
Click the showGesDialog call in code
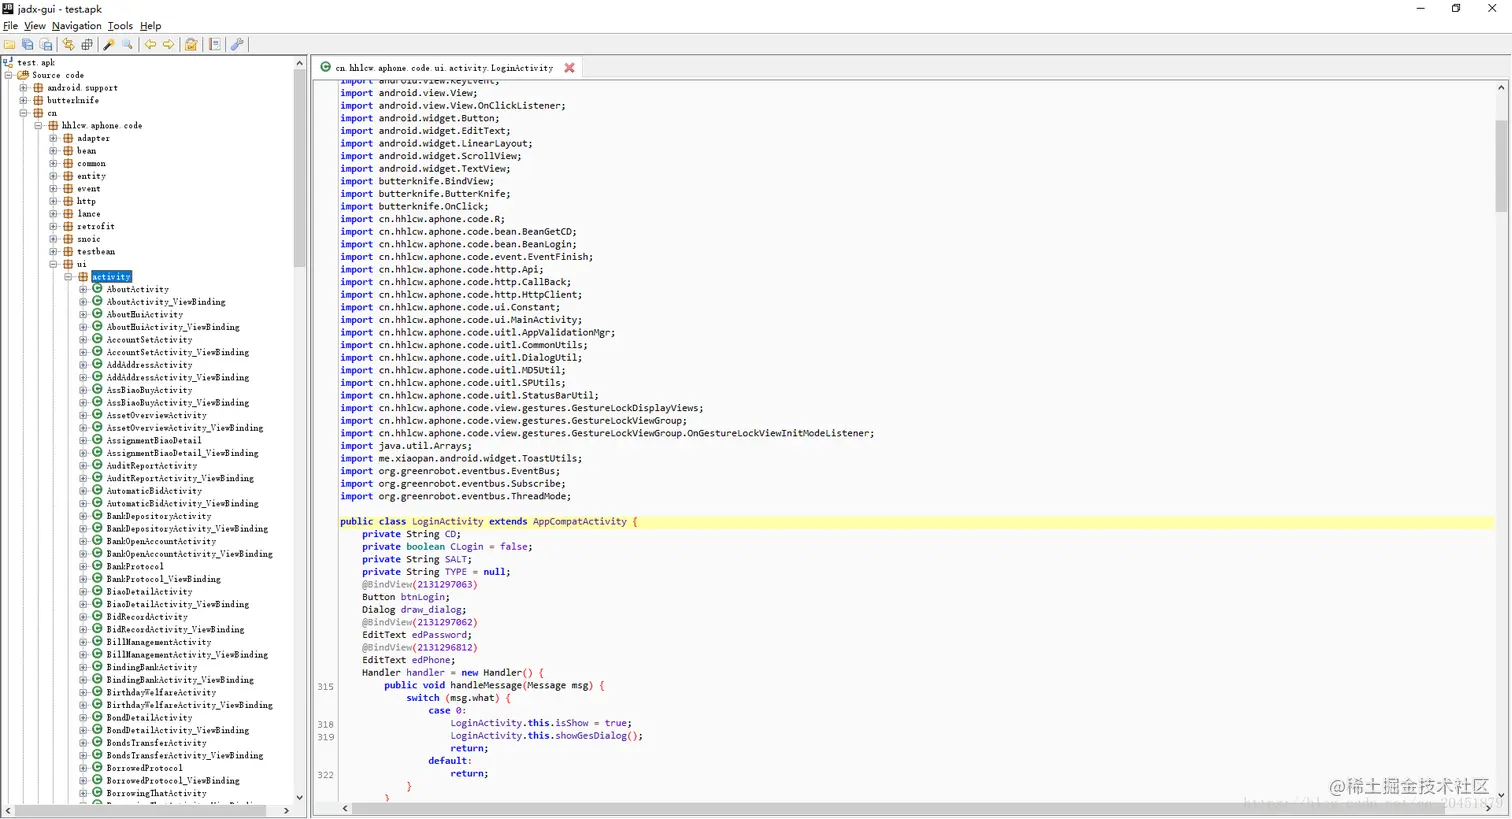coord(594,736)
